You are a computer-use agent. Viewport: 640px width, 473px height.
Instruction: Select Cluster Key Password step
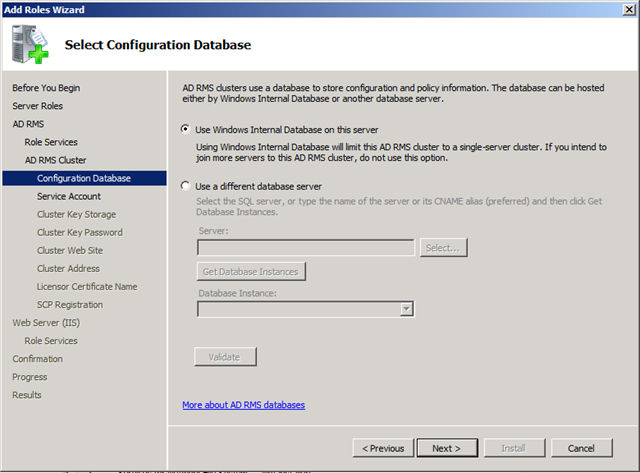[80, 232]
